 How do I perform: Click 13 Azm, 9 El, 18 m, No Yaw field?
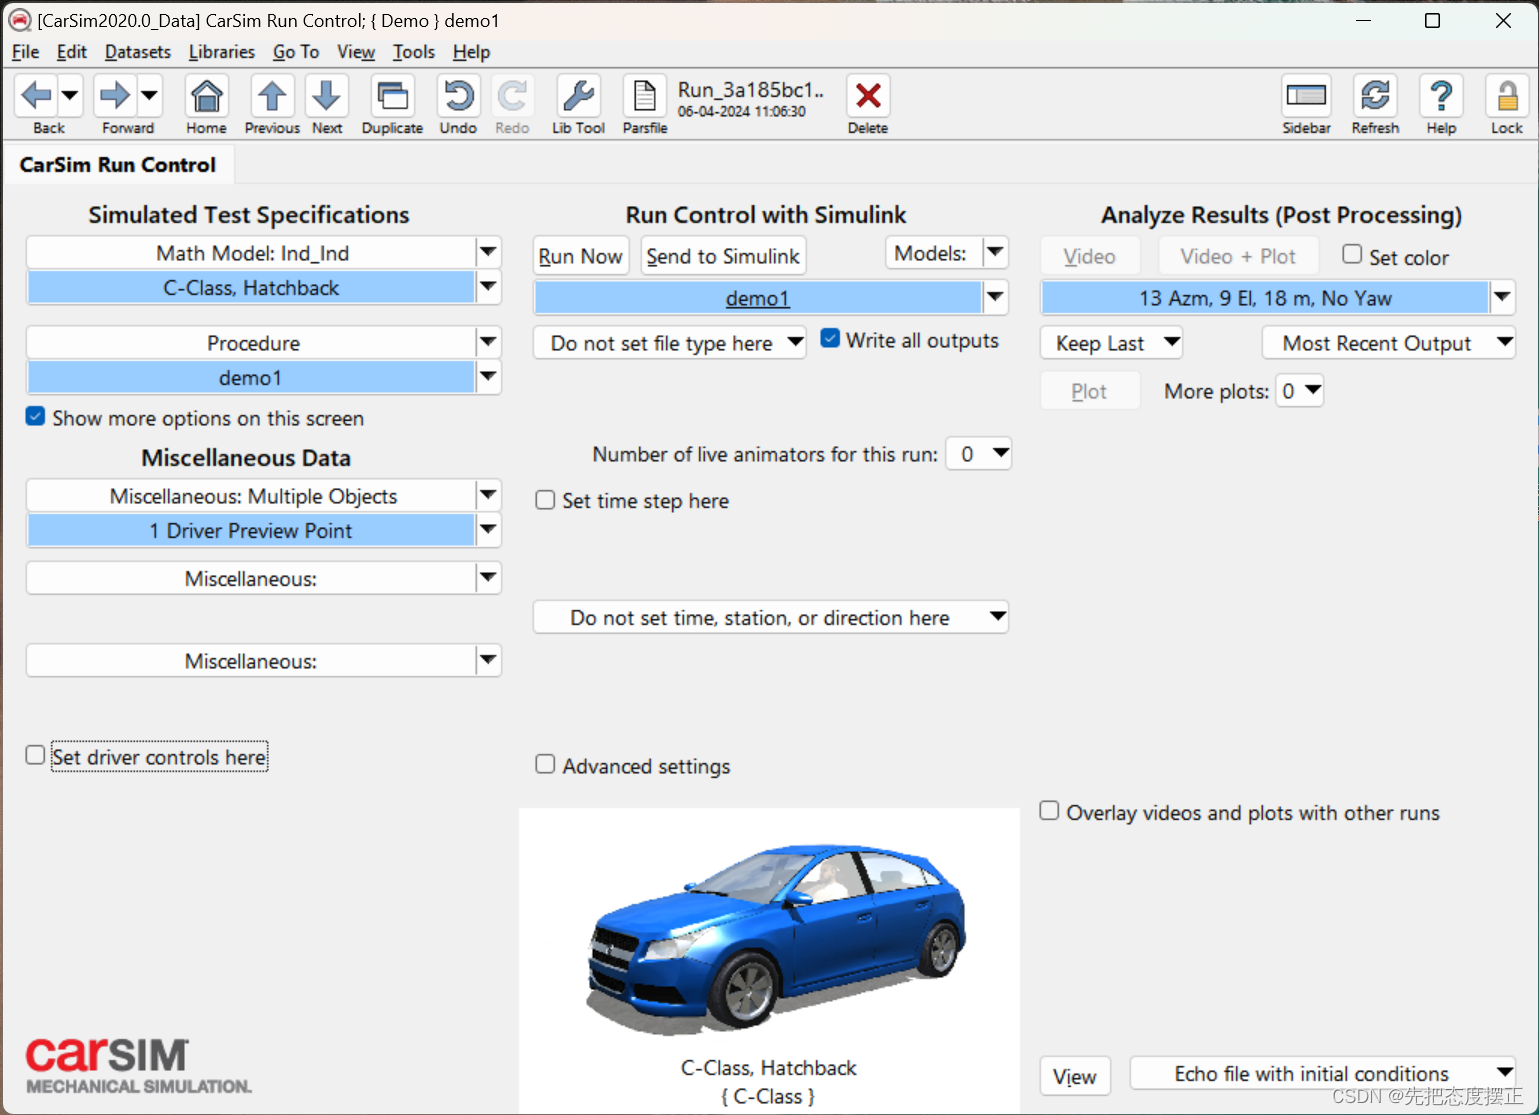click(x=1265, y=298)
